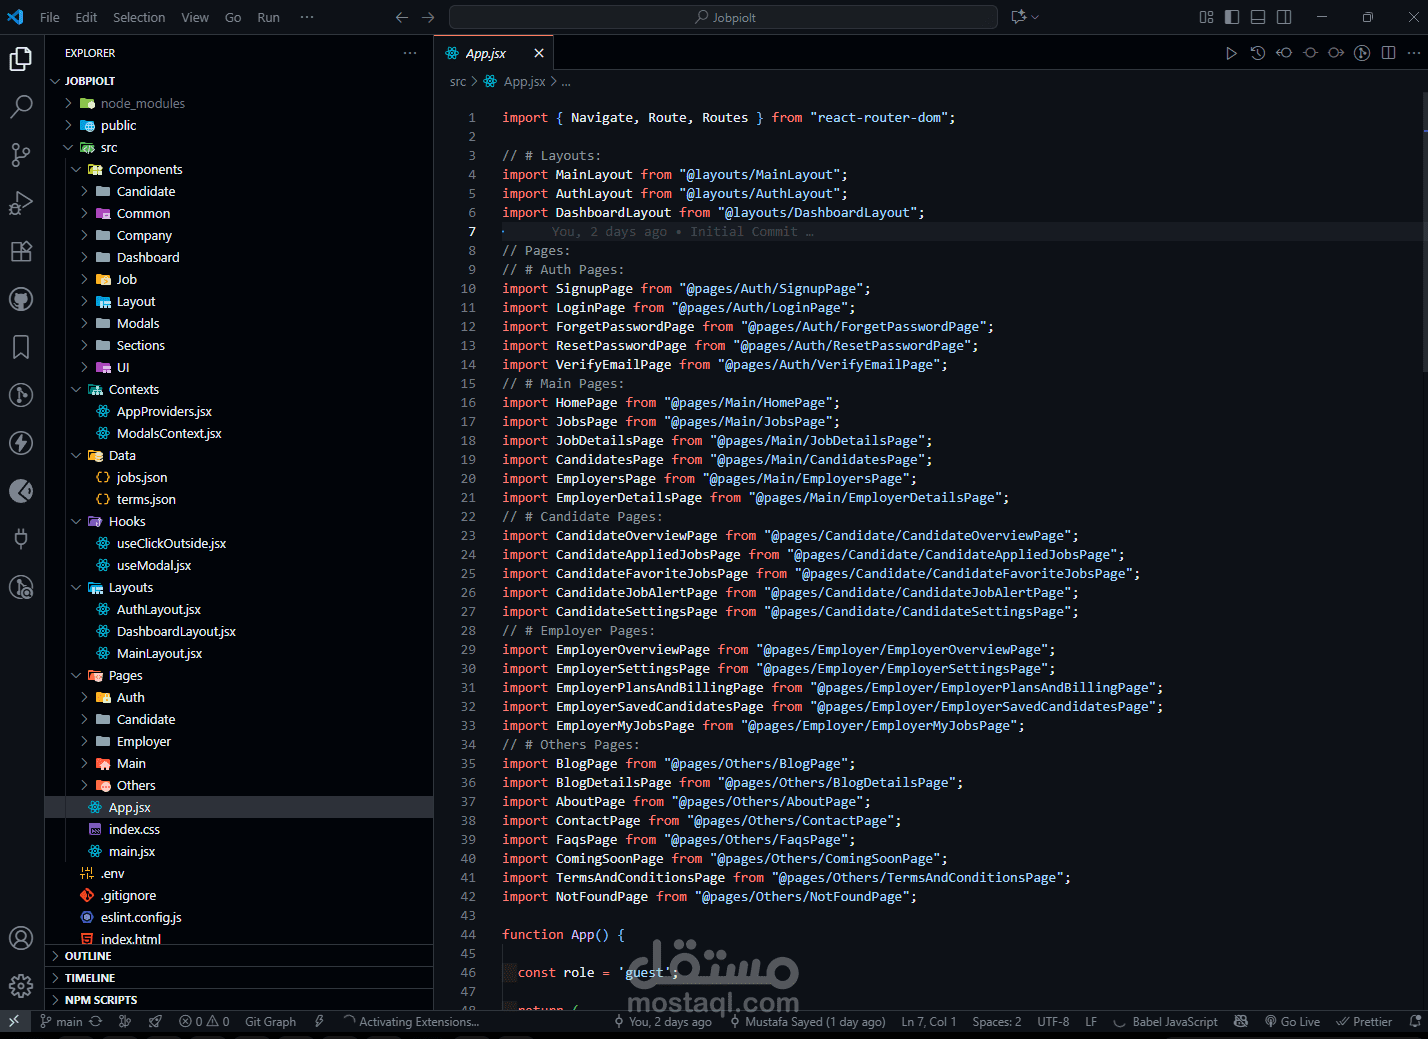Open the Extensions view

21,251
